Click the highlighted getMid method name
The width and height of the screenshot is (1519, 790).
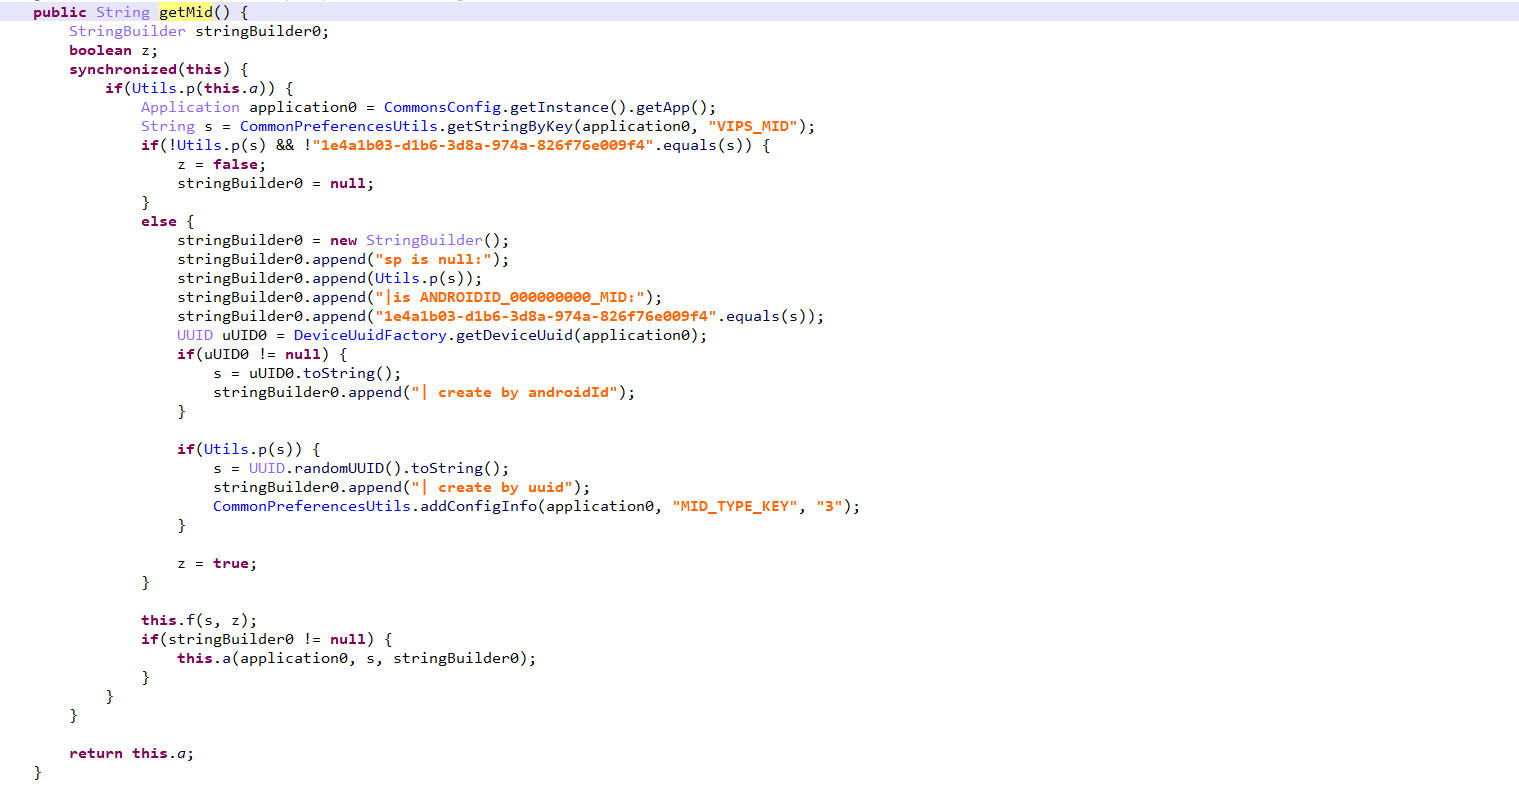coord(186,12)
